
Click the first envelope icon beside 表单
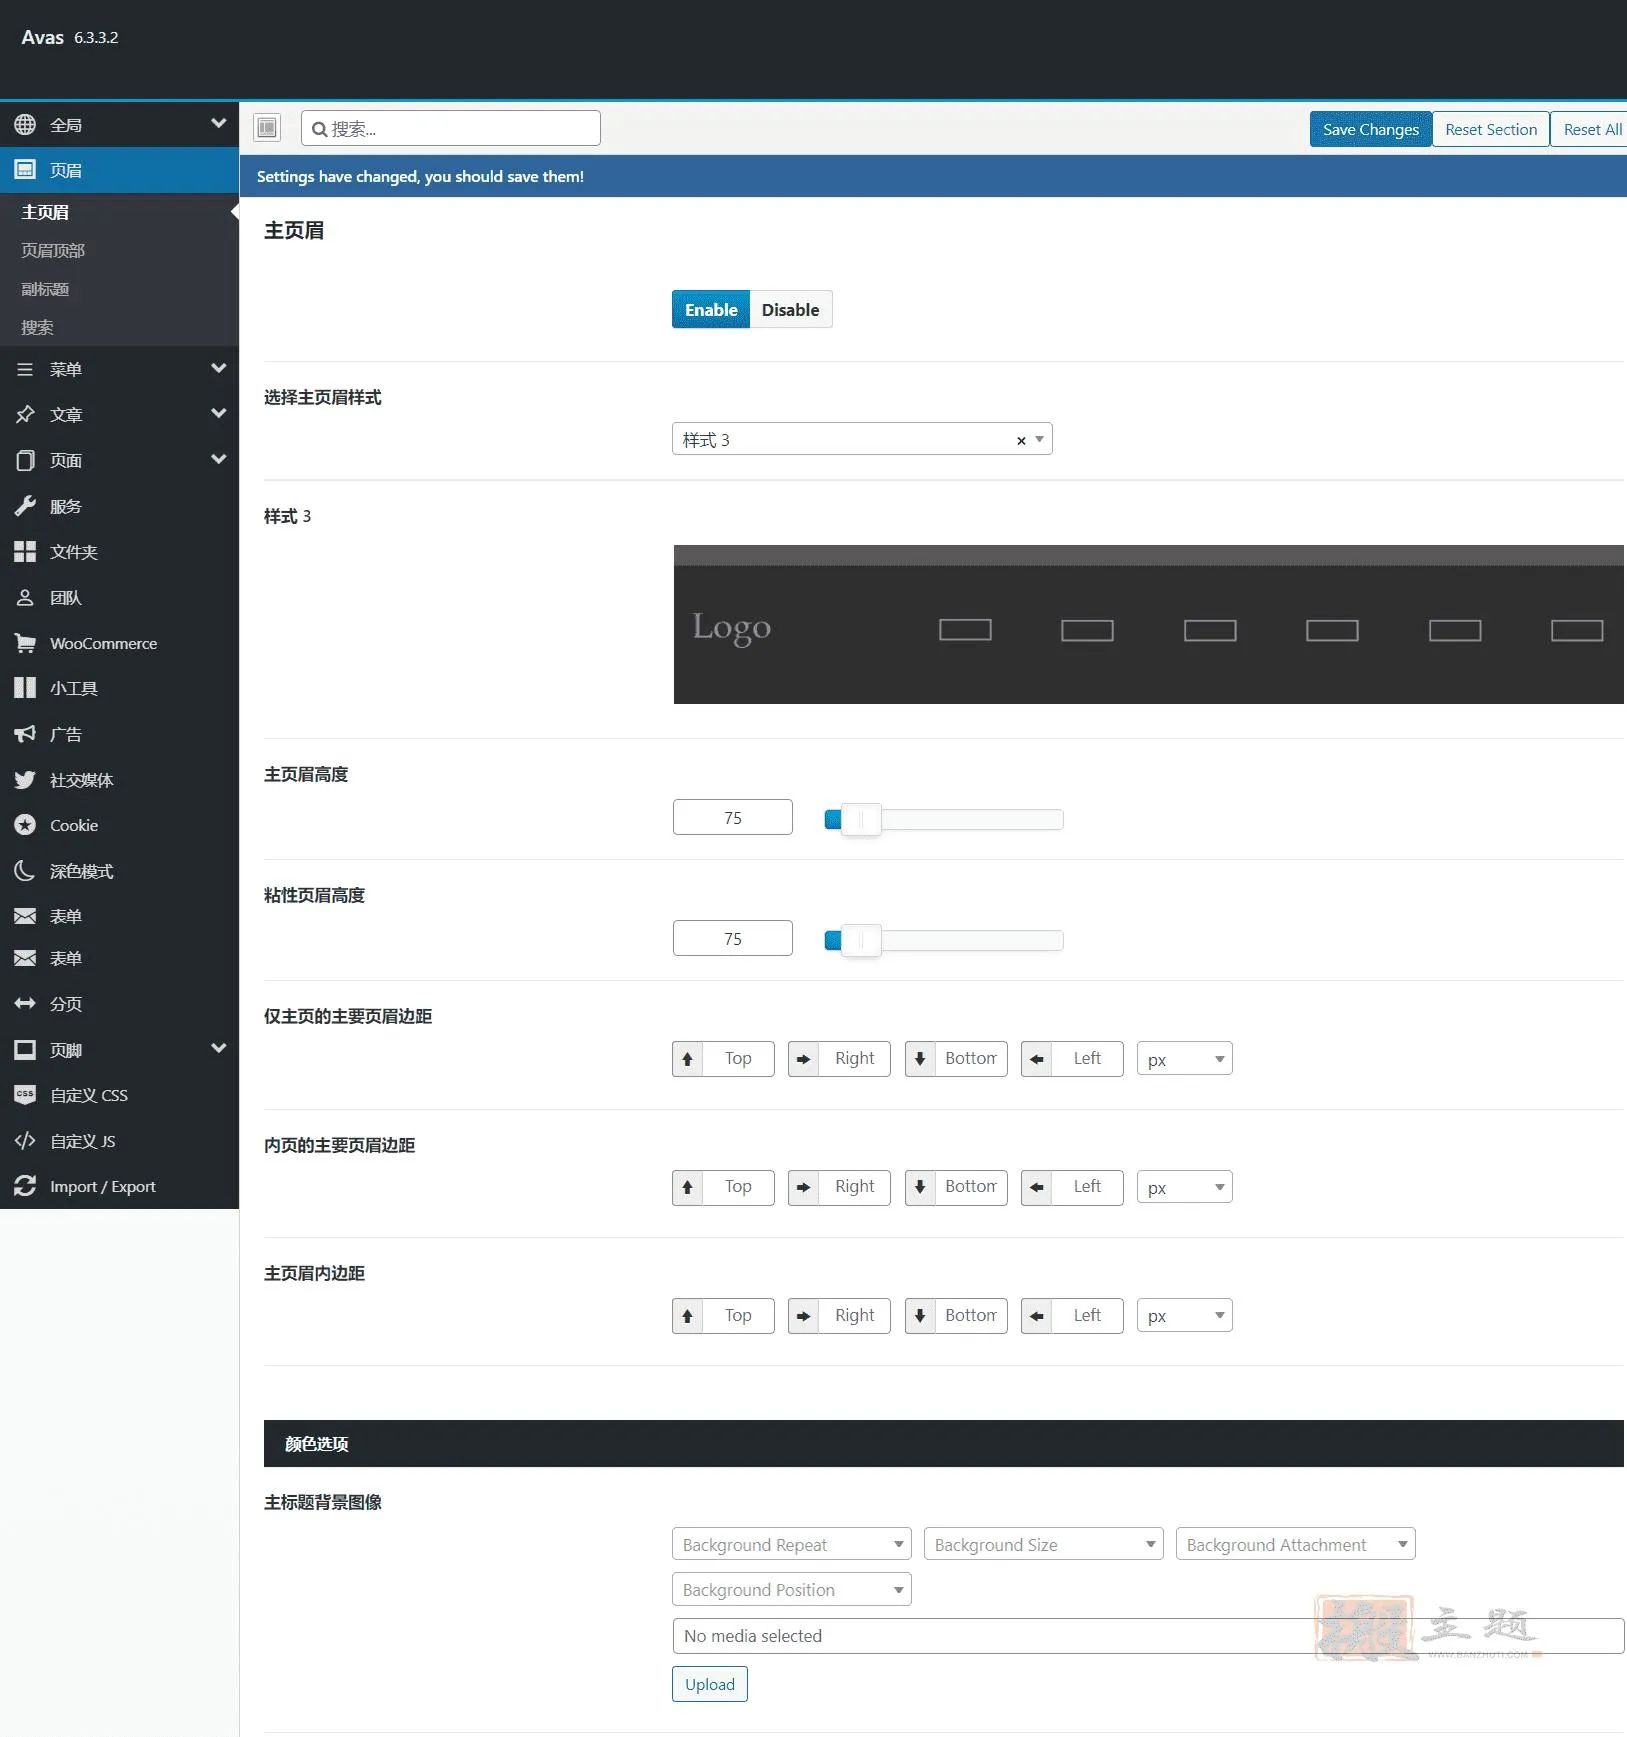(x=25, y=916)
